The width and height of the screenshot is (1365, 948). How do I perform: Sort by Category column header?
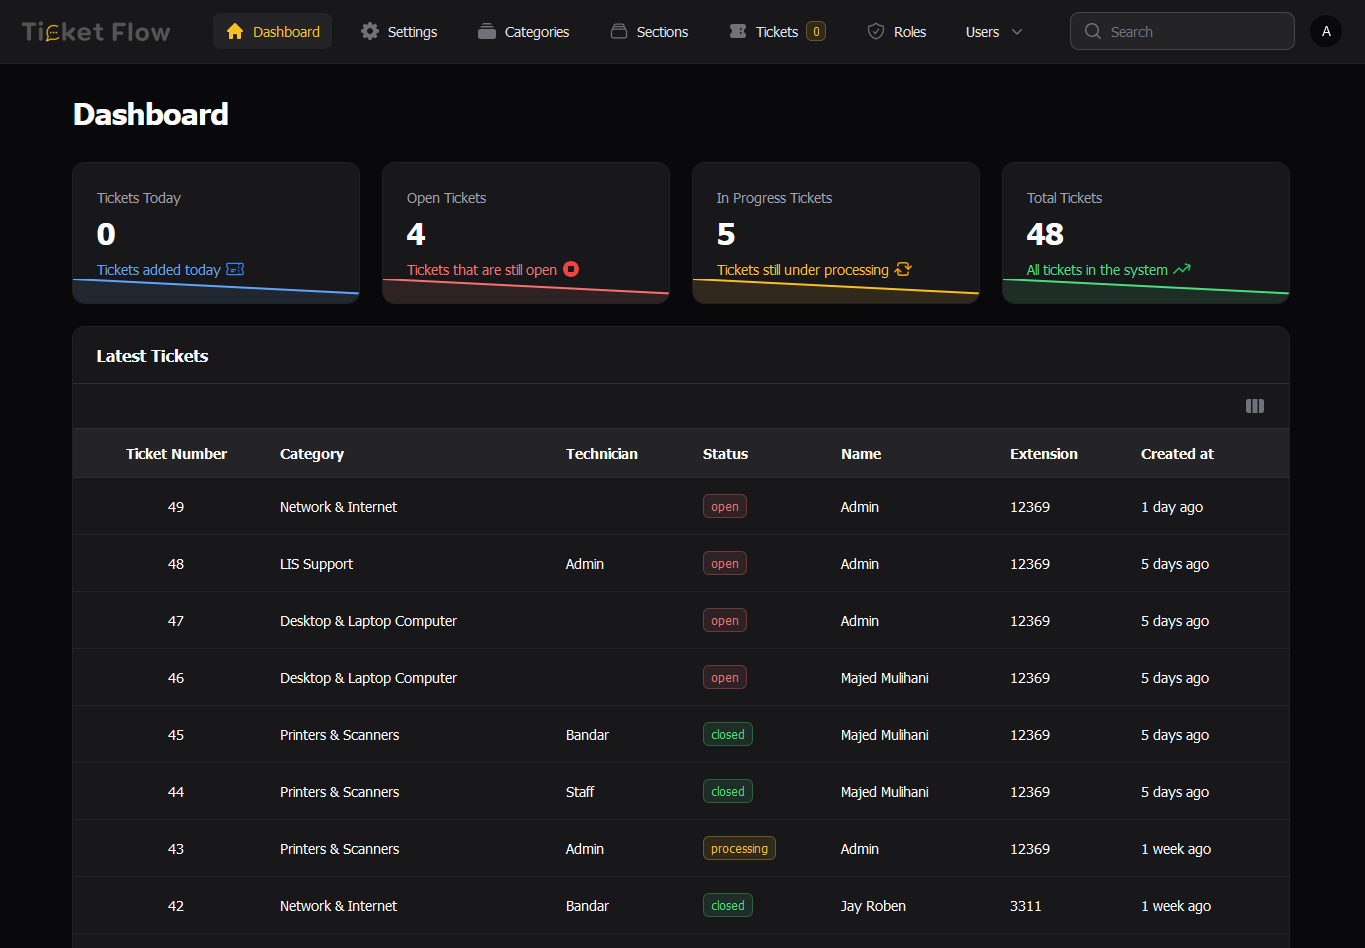312,454
